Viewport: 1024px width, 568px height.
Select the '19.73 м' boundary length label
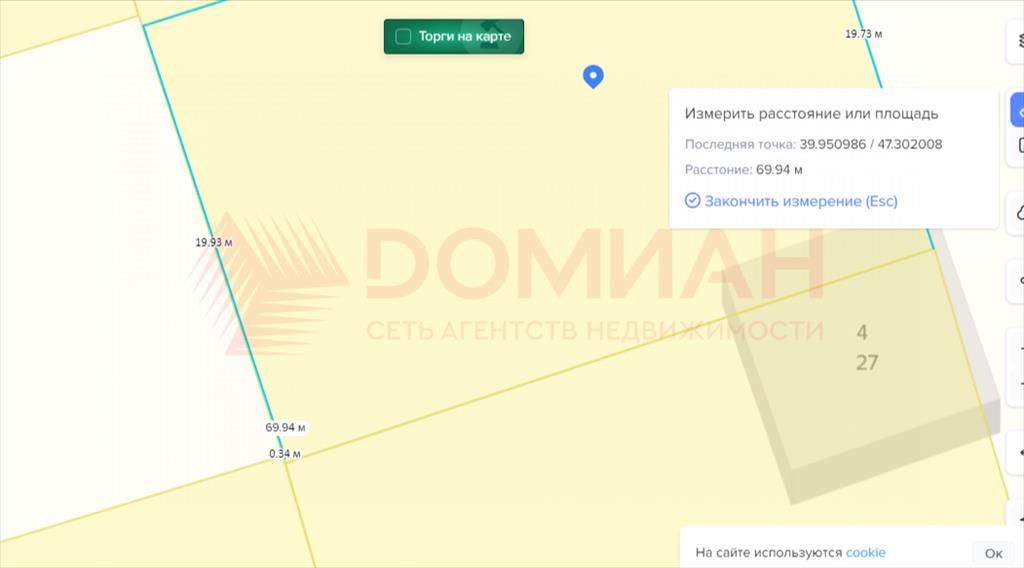(x=863, y=34)
